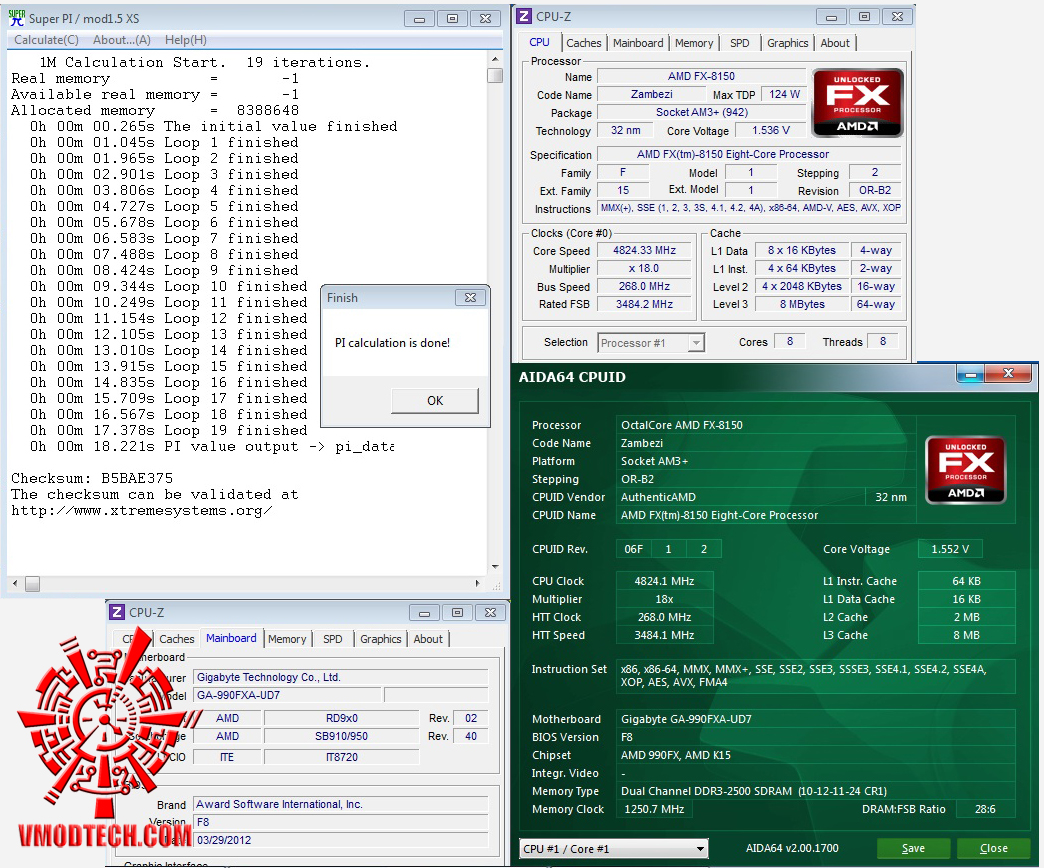Click the Checksum: B5BAE375 line
Image resolution: width=1044 pixels, height=868 pixels.
coord(92,478)
